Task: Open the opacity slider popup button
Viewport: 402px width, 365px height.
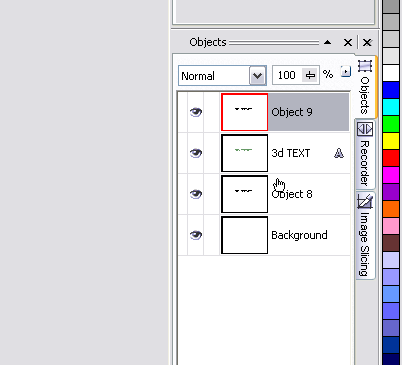Action: click(x=310, y=76)
